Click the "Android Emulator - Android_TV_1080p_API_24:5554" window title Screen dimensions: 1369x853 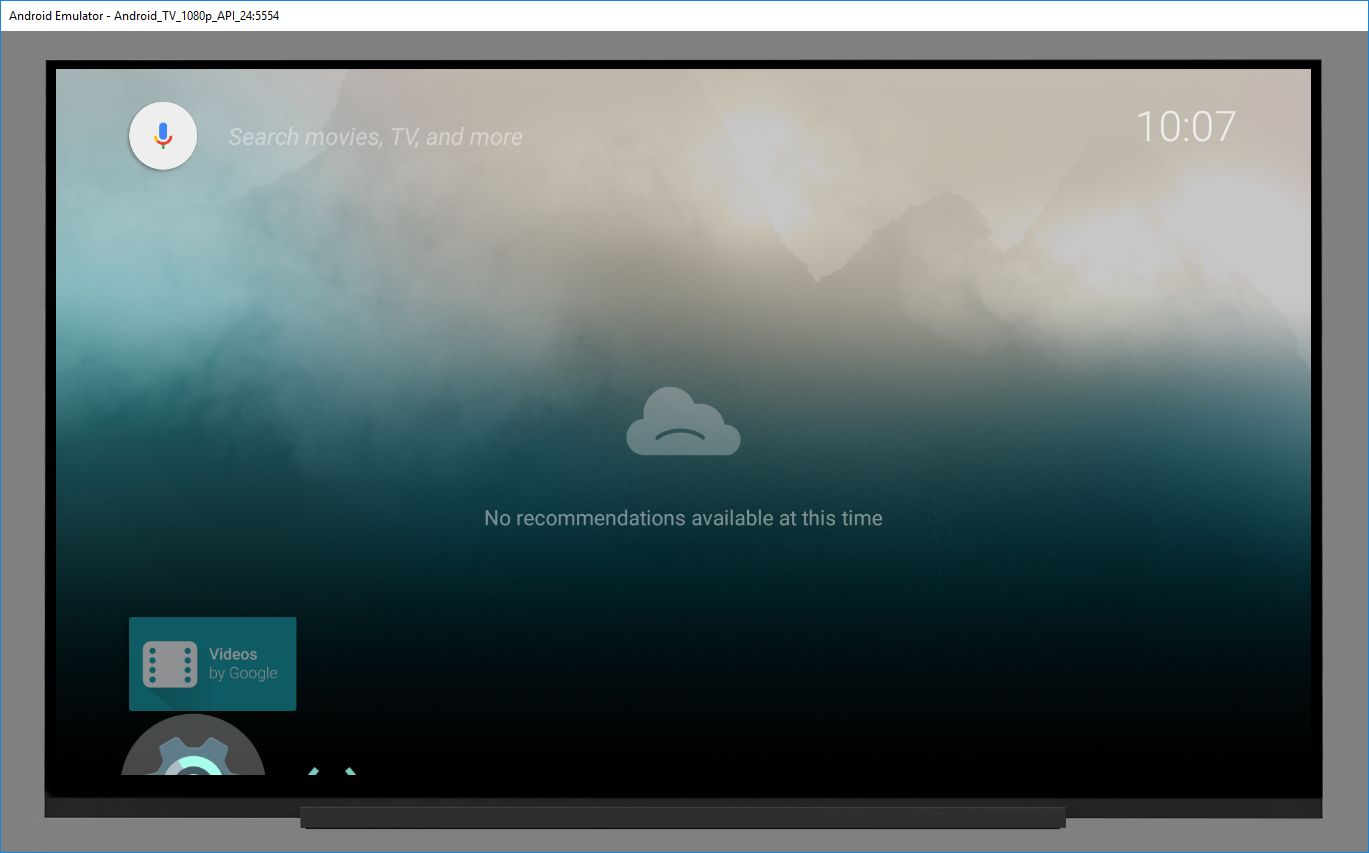pos(144,16)
